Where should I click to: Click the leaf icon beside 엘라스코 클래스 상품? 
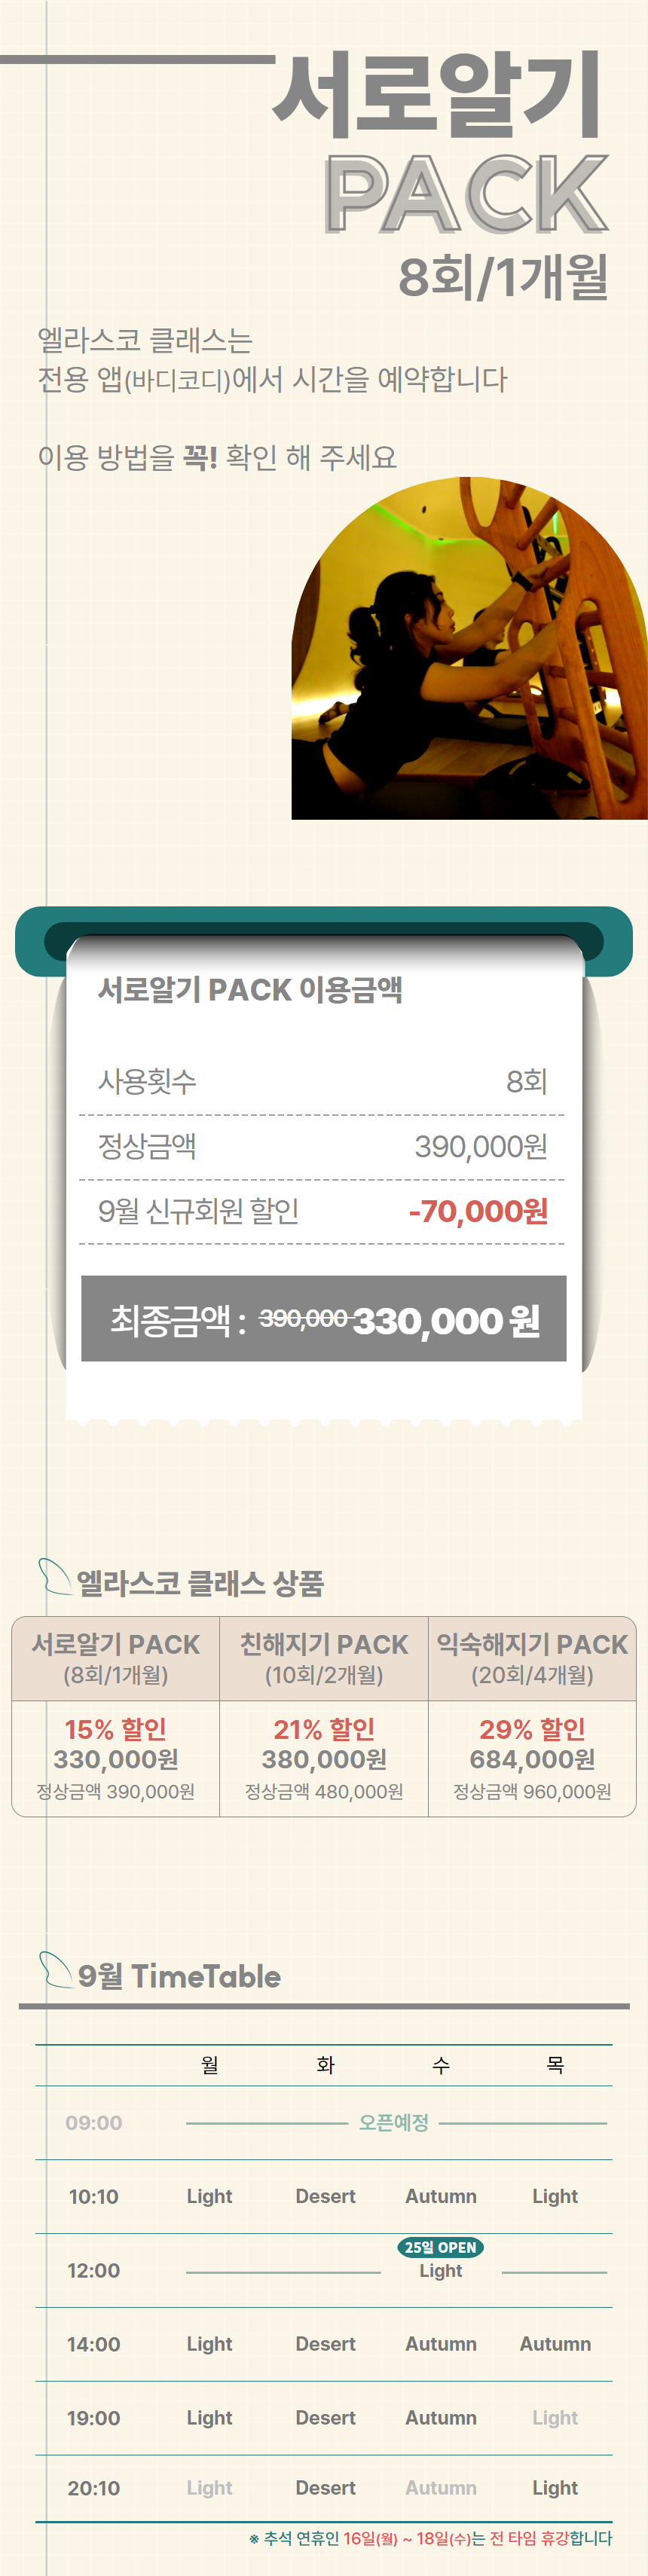click(54, 1577)
